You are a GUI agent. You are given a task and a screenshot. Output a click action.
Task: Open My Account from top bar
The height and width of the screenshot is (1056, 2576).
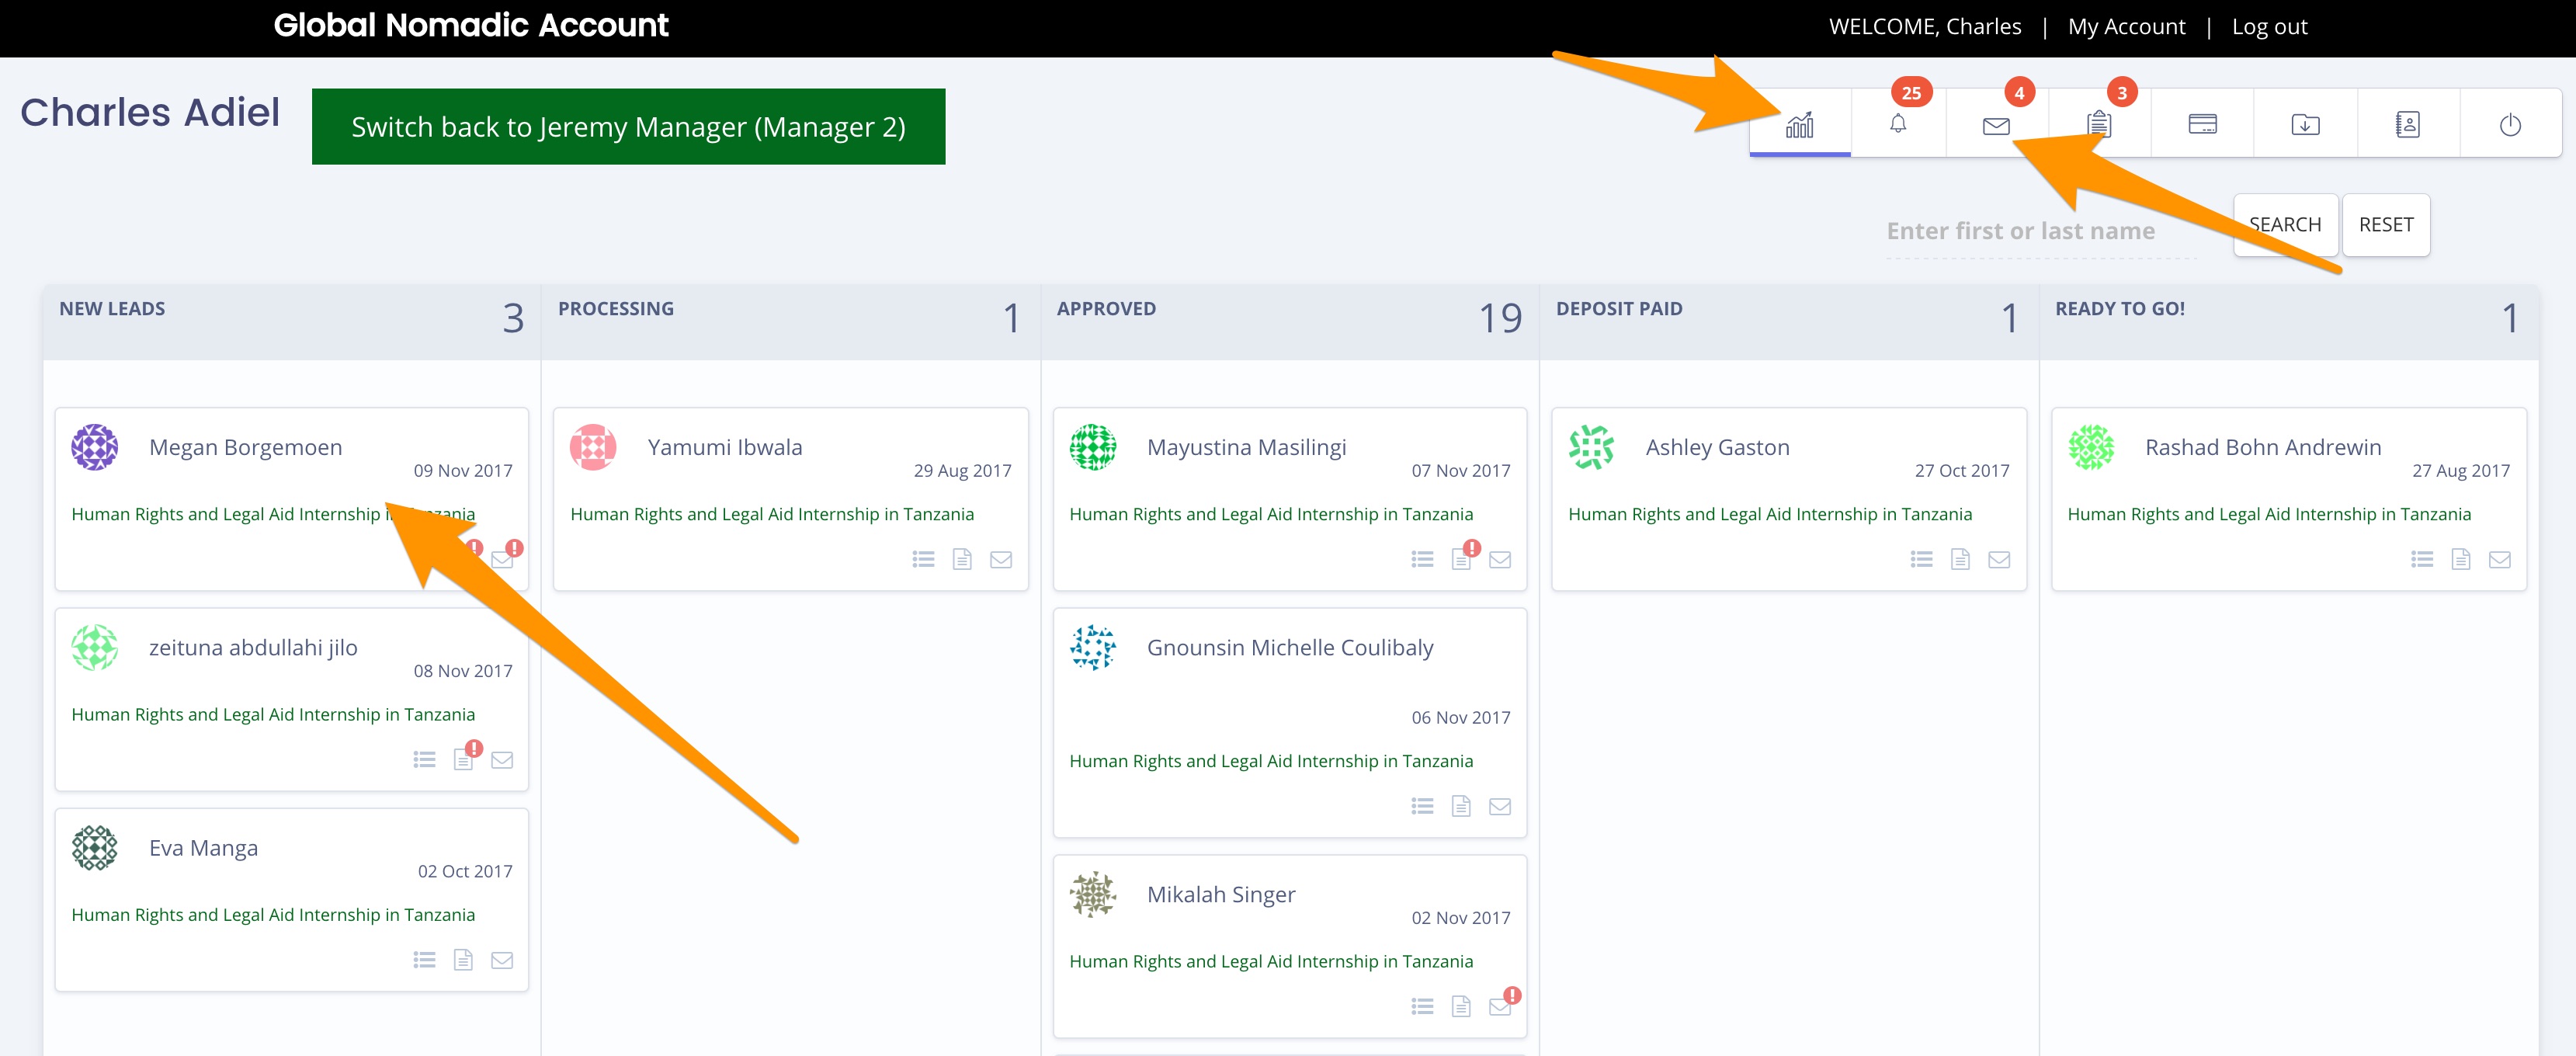[x=2126, y=27]
